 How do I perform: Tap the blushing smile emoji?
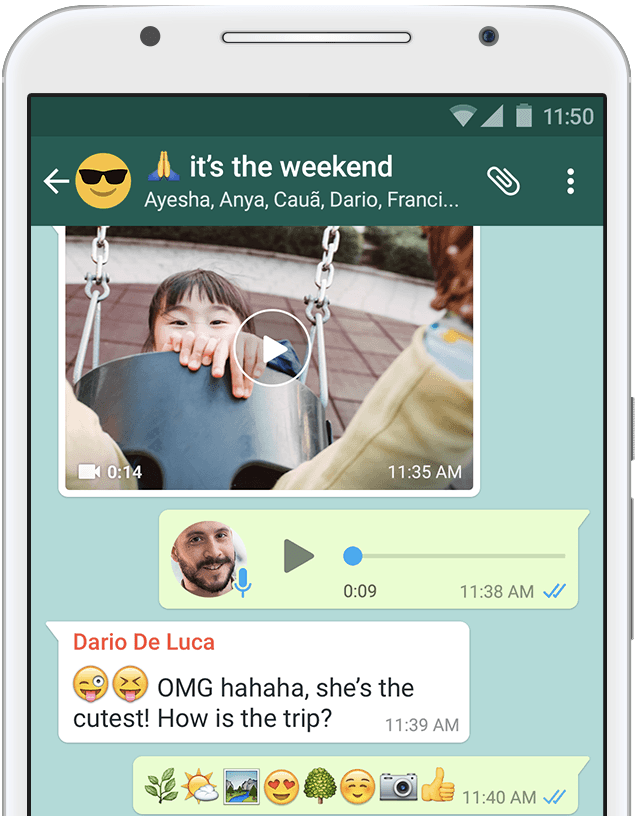(358, 786)
